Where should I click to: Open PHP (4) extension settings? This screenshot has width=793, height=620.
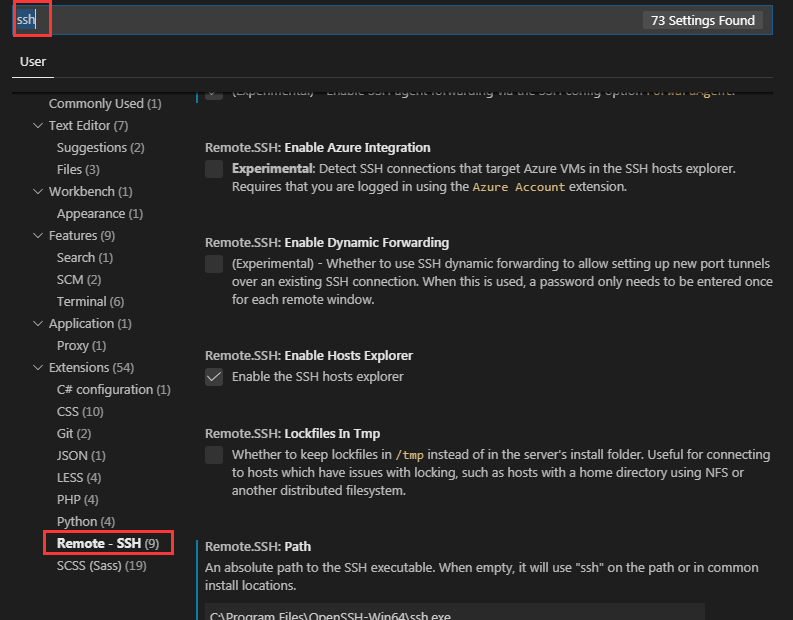pos(78,500)
